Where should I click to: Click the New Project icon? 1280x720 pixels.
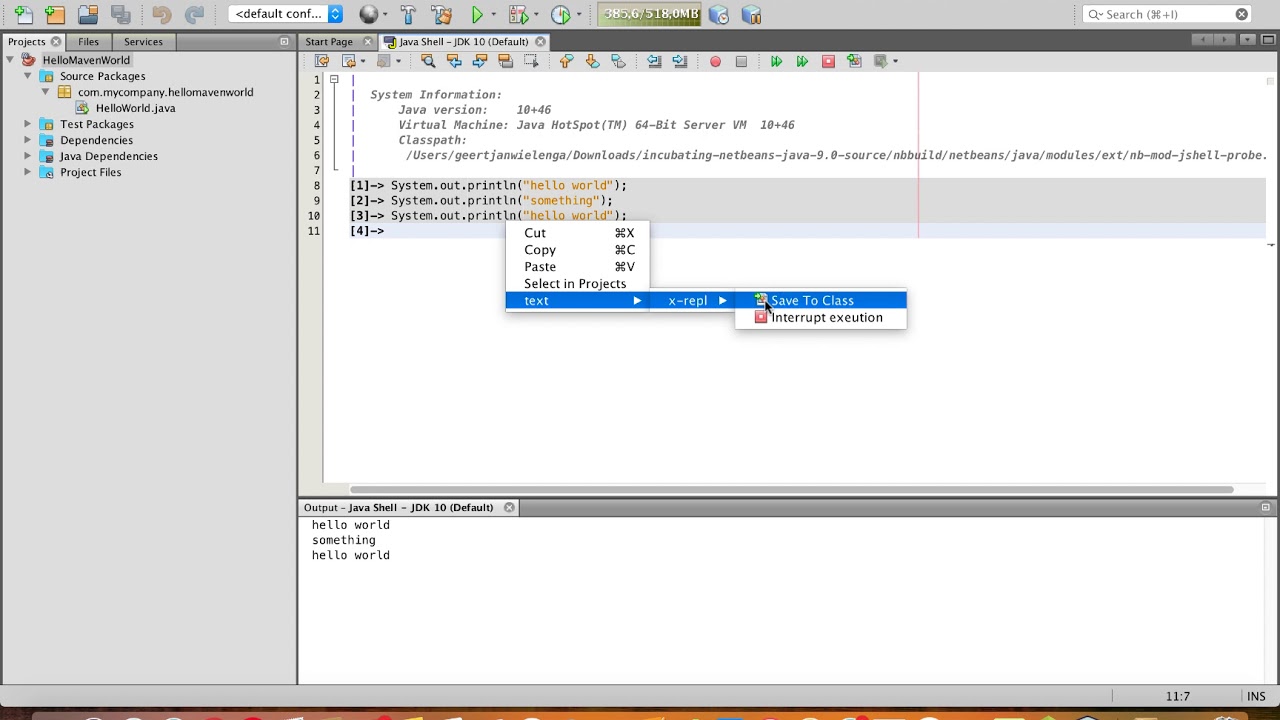(x=55, y=15)
